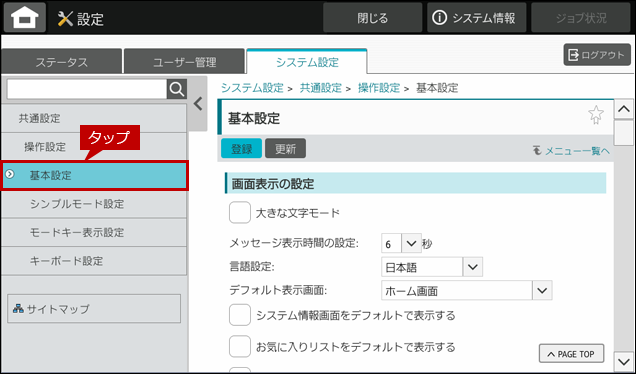This screenshot has width=636, height=374.
Task: Open the ジョブ状況 button
Action: pos(581,18)
